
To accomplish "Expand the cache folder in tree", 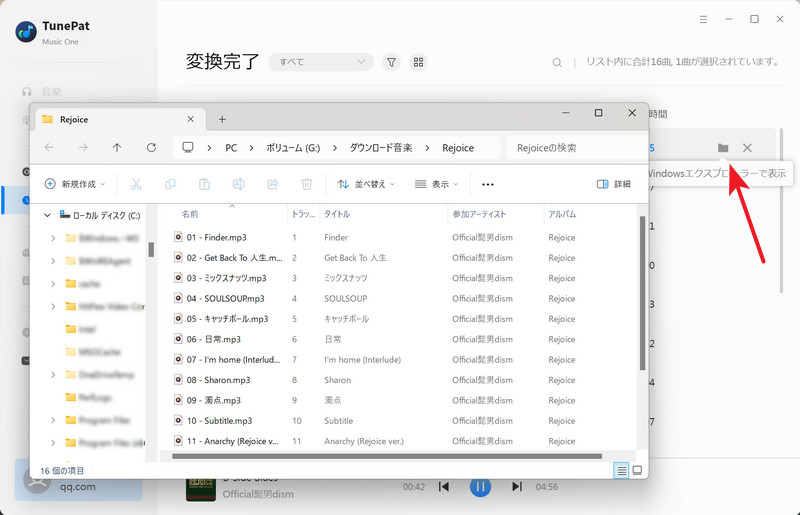I will click(x=53, y=283).
